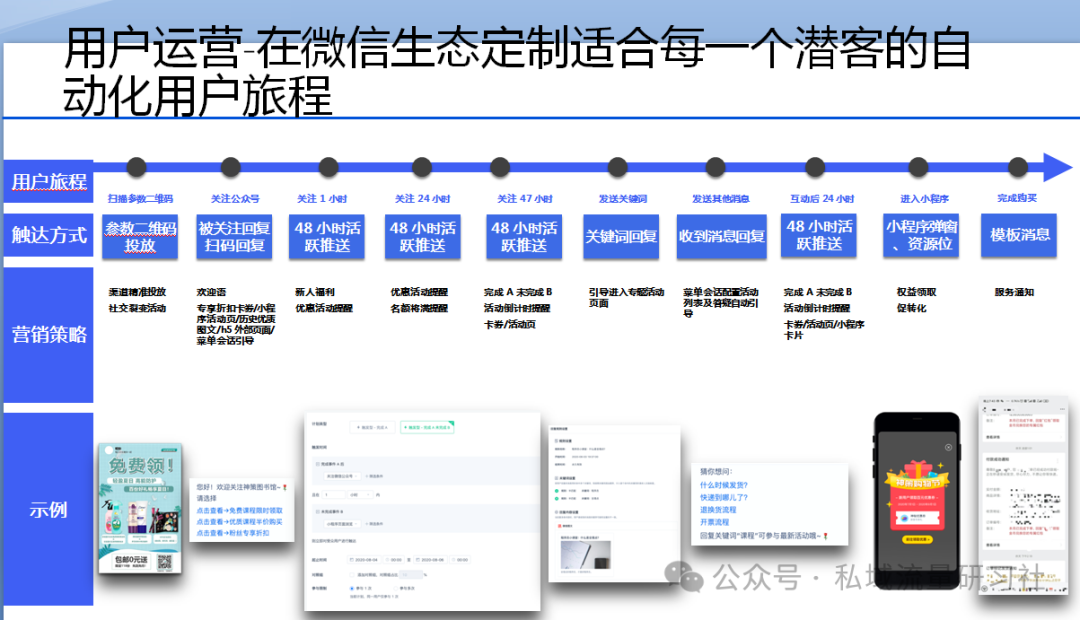This screenshot has width=1080, height=620.
Task: Click the 促转化 strategy text
Action: click(911, 308)
